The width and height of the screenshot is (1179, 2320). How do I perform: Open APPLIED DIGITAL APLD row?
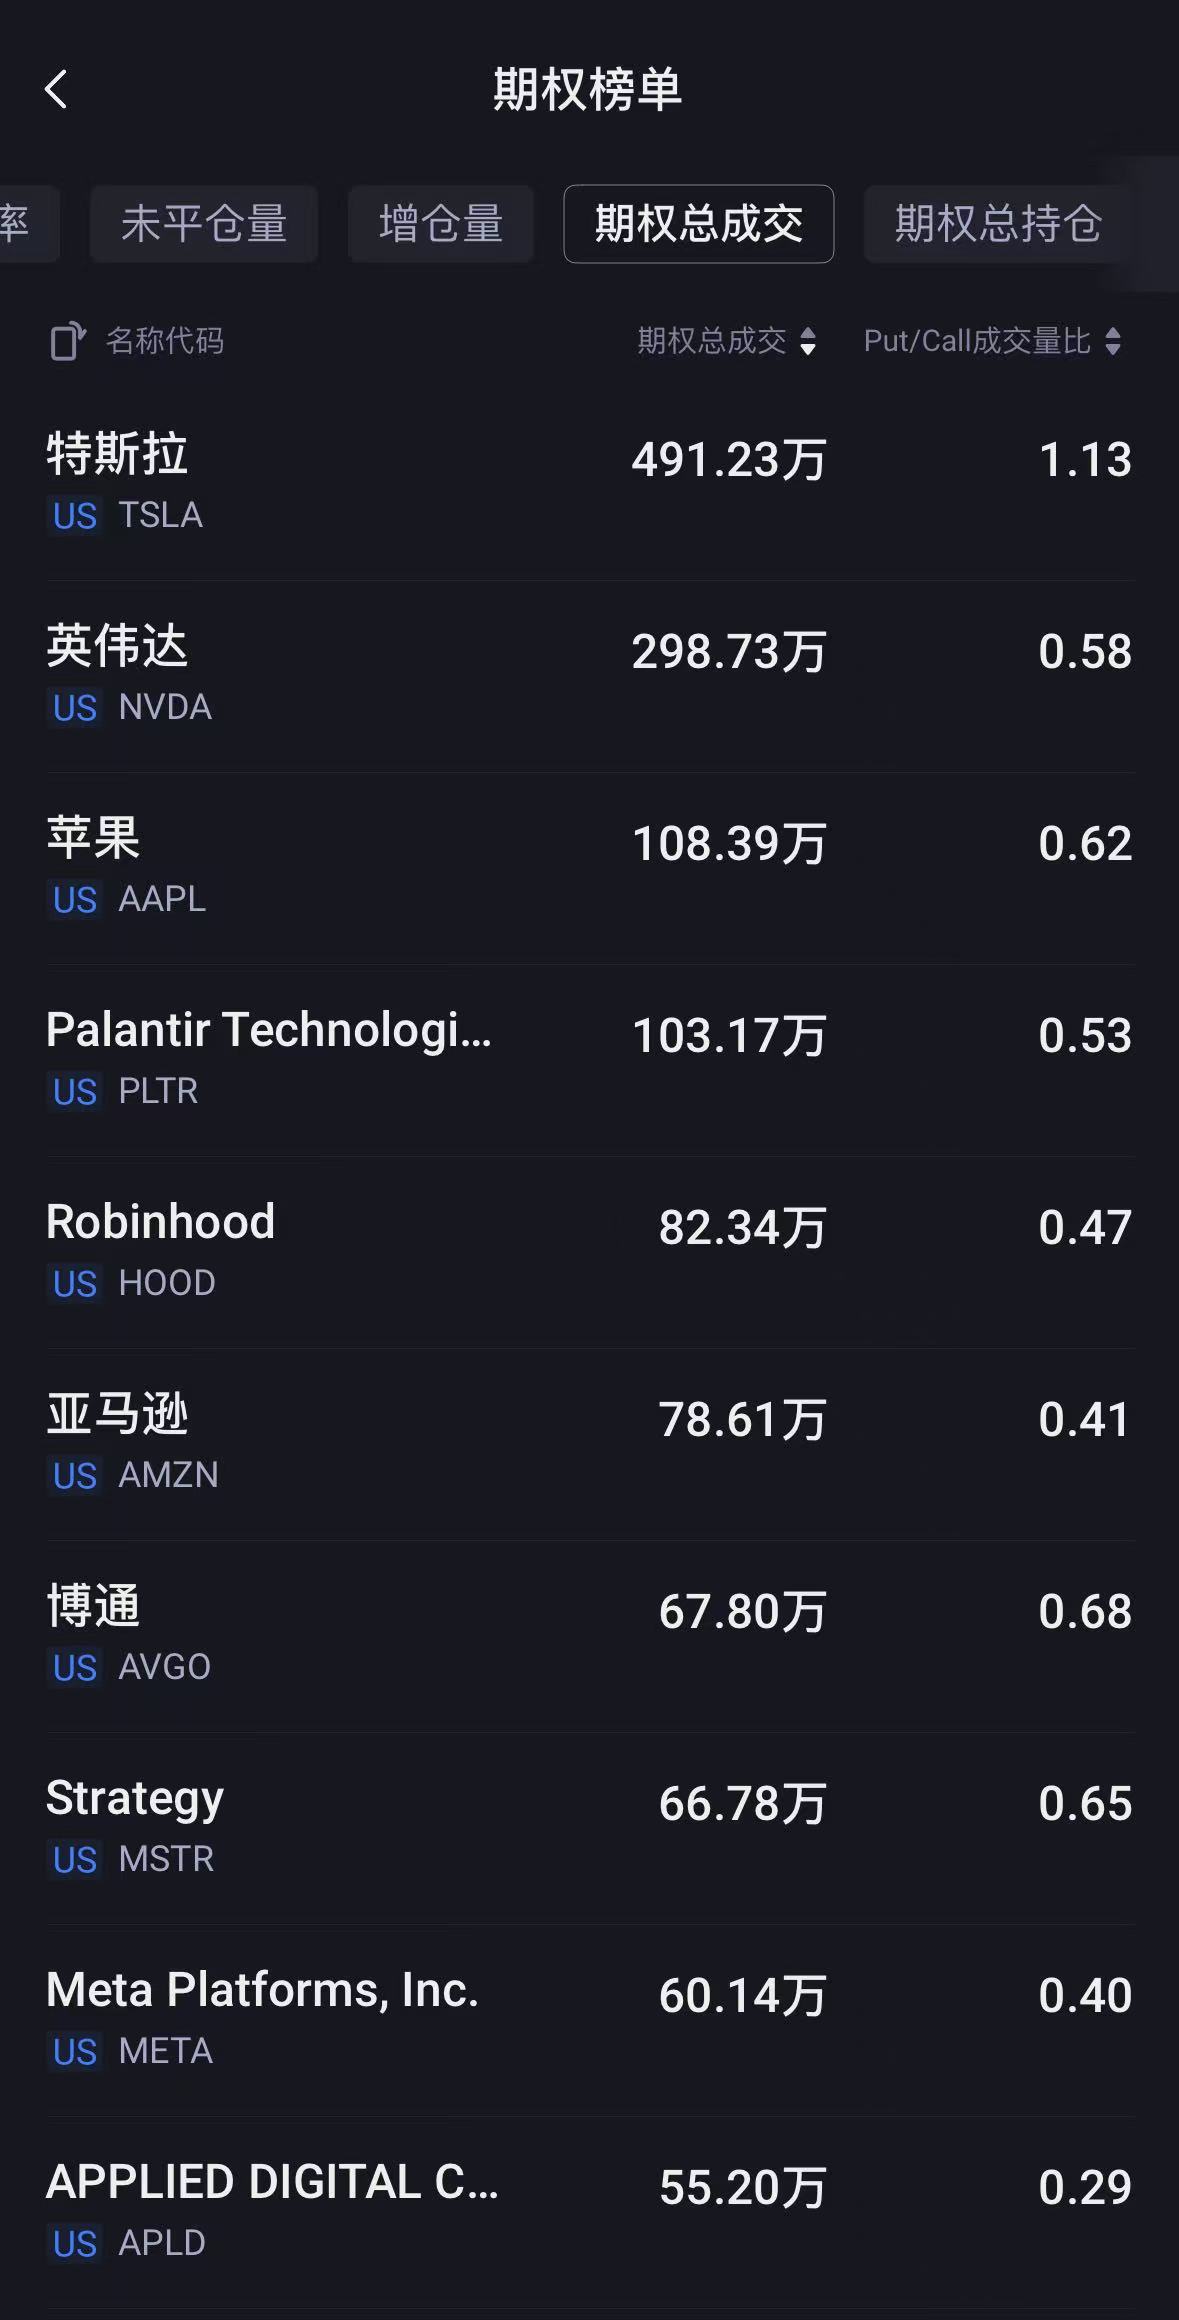pyautogui.click(x=590, y=2212)
